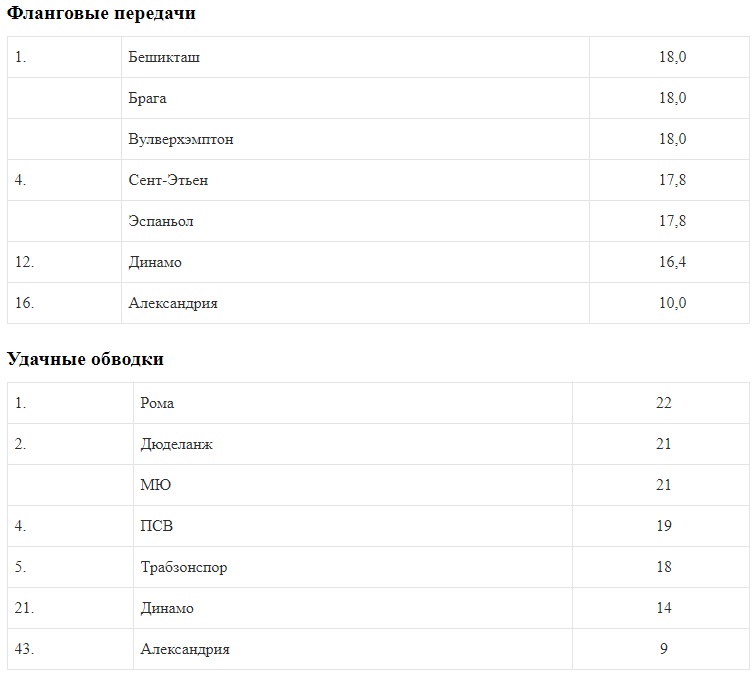This screenshot has height=682, width=755.
Task: Click Трабзонспор's value 18
Action: (663, 567)
